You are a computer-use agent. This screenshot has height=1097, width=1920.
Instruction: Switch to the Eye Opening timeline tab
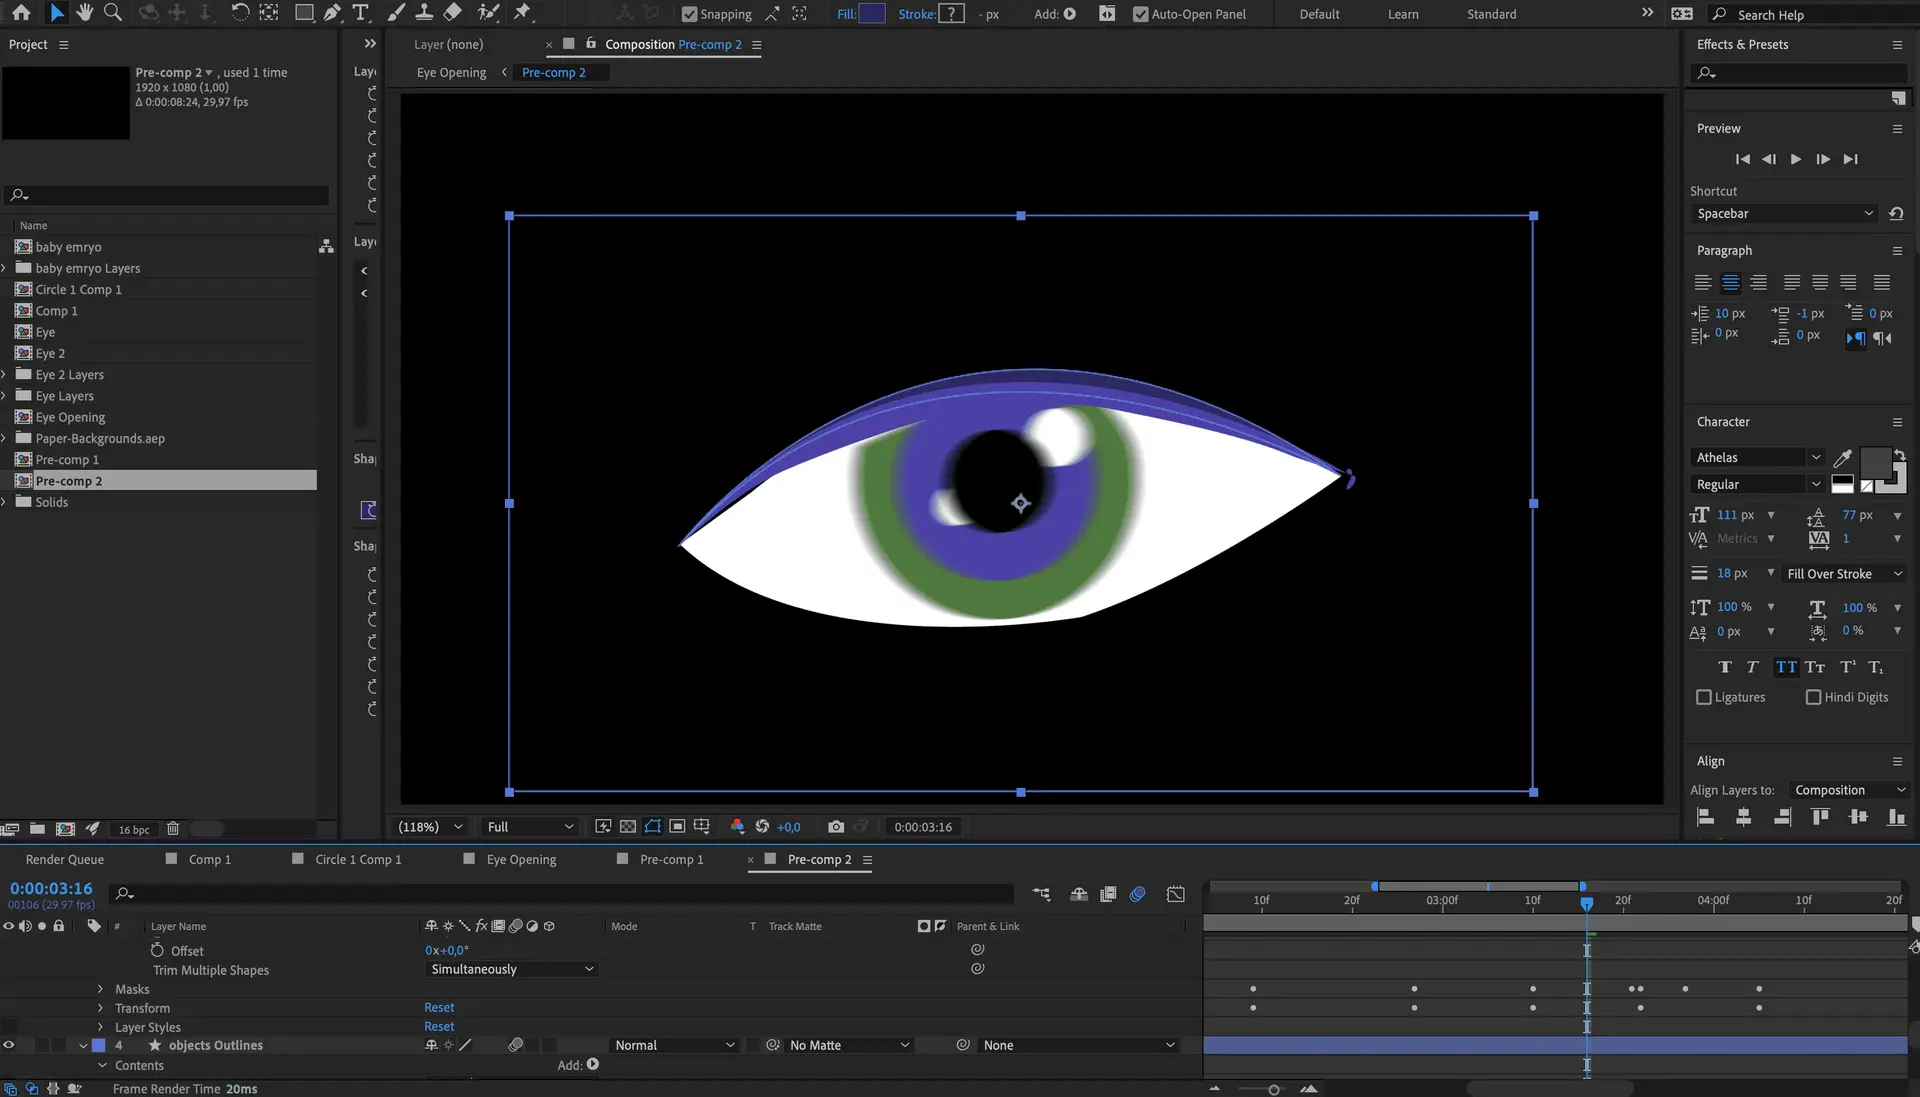coord(520,859)
